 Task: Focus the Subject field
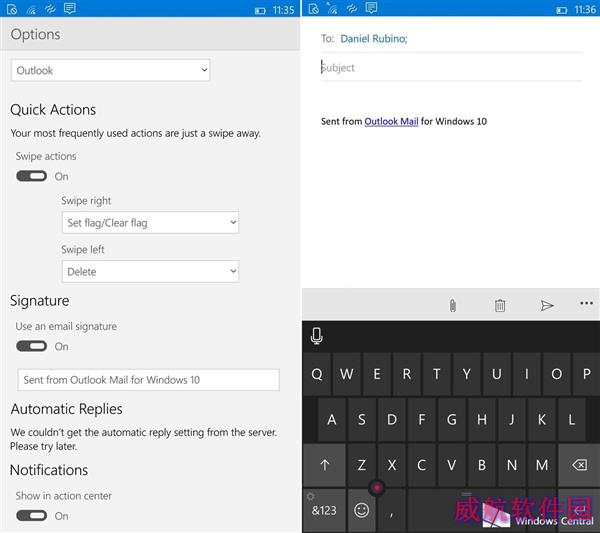[x=452, y=68]
